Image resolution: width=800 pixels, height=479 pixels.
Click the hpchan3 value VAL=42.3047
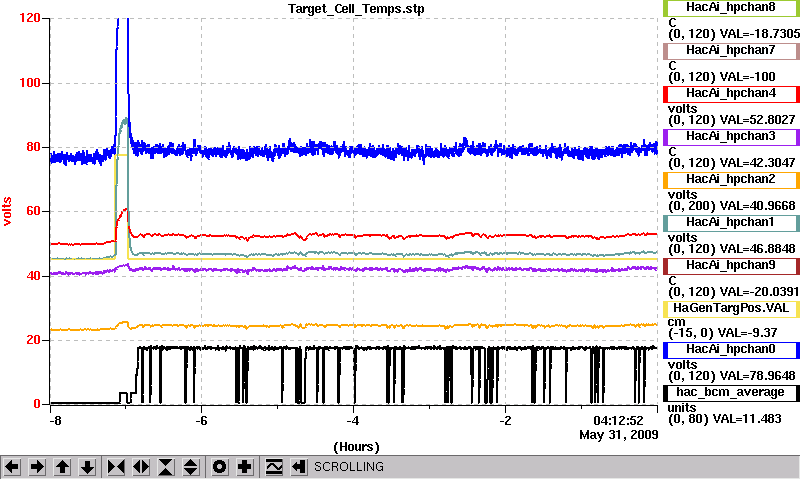click(757, 163)
